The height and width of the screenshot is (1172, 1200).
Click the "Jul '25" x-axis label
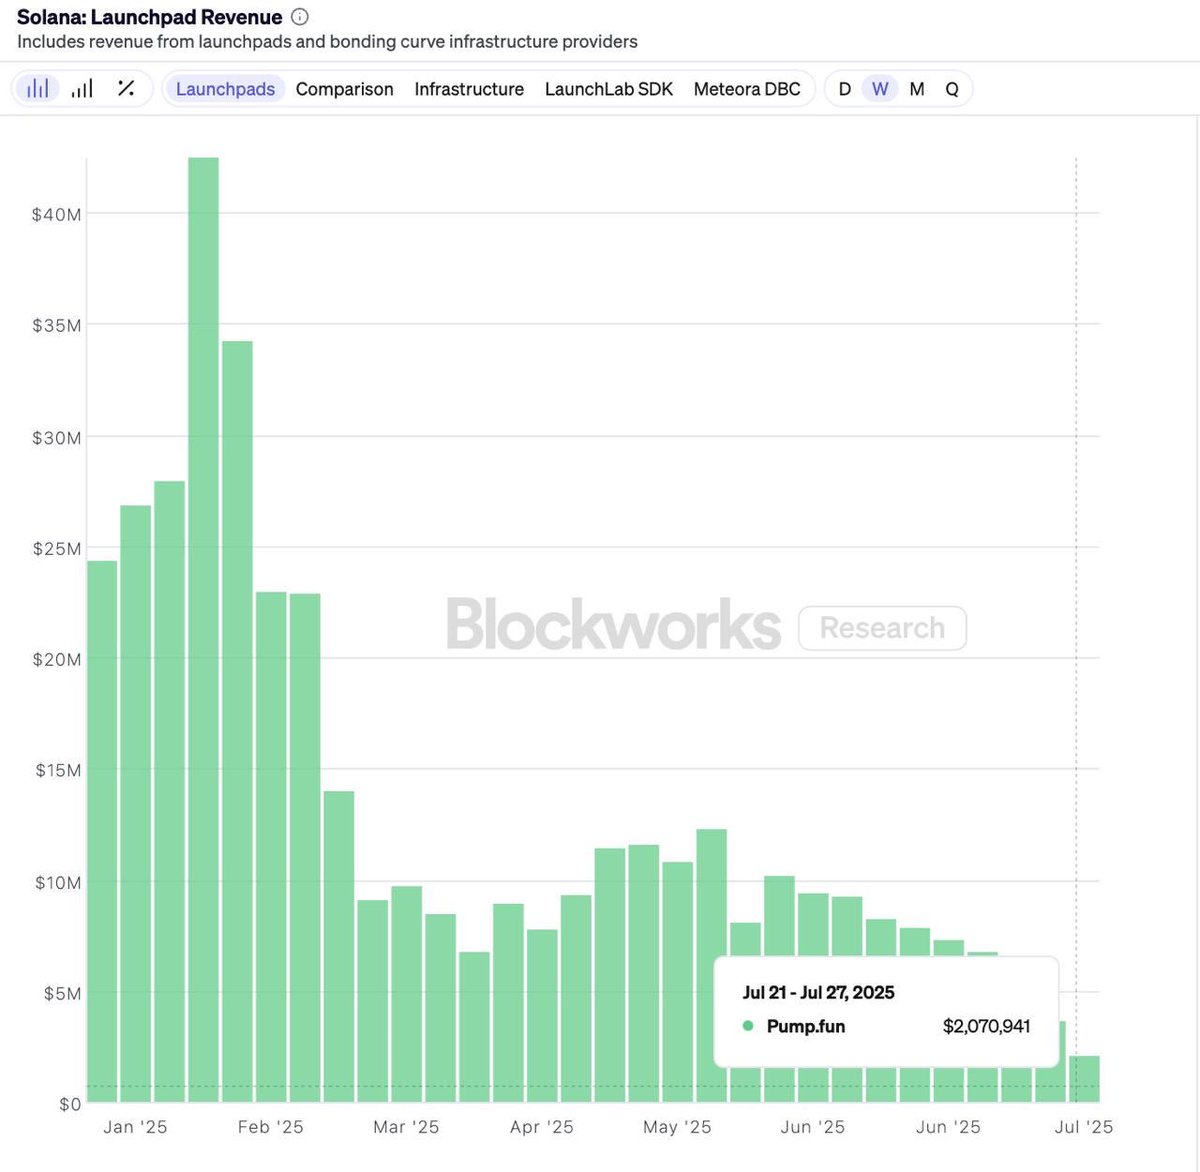coord(1084,1127)
